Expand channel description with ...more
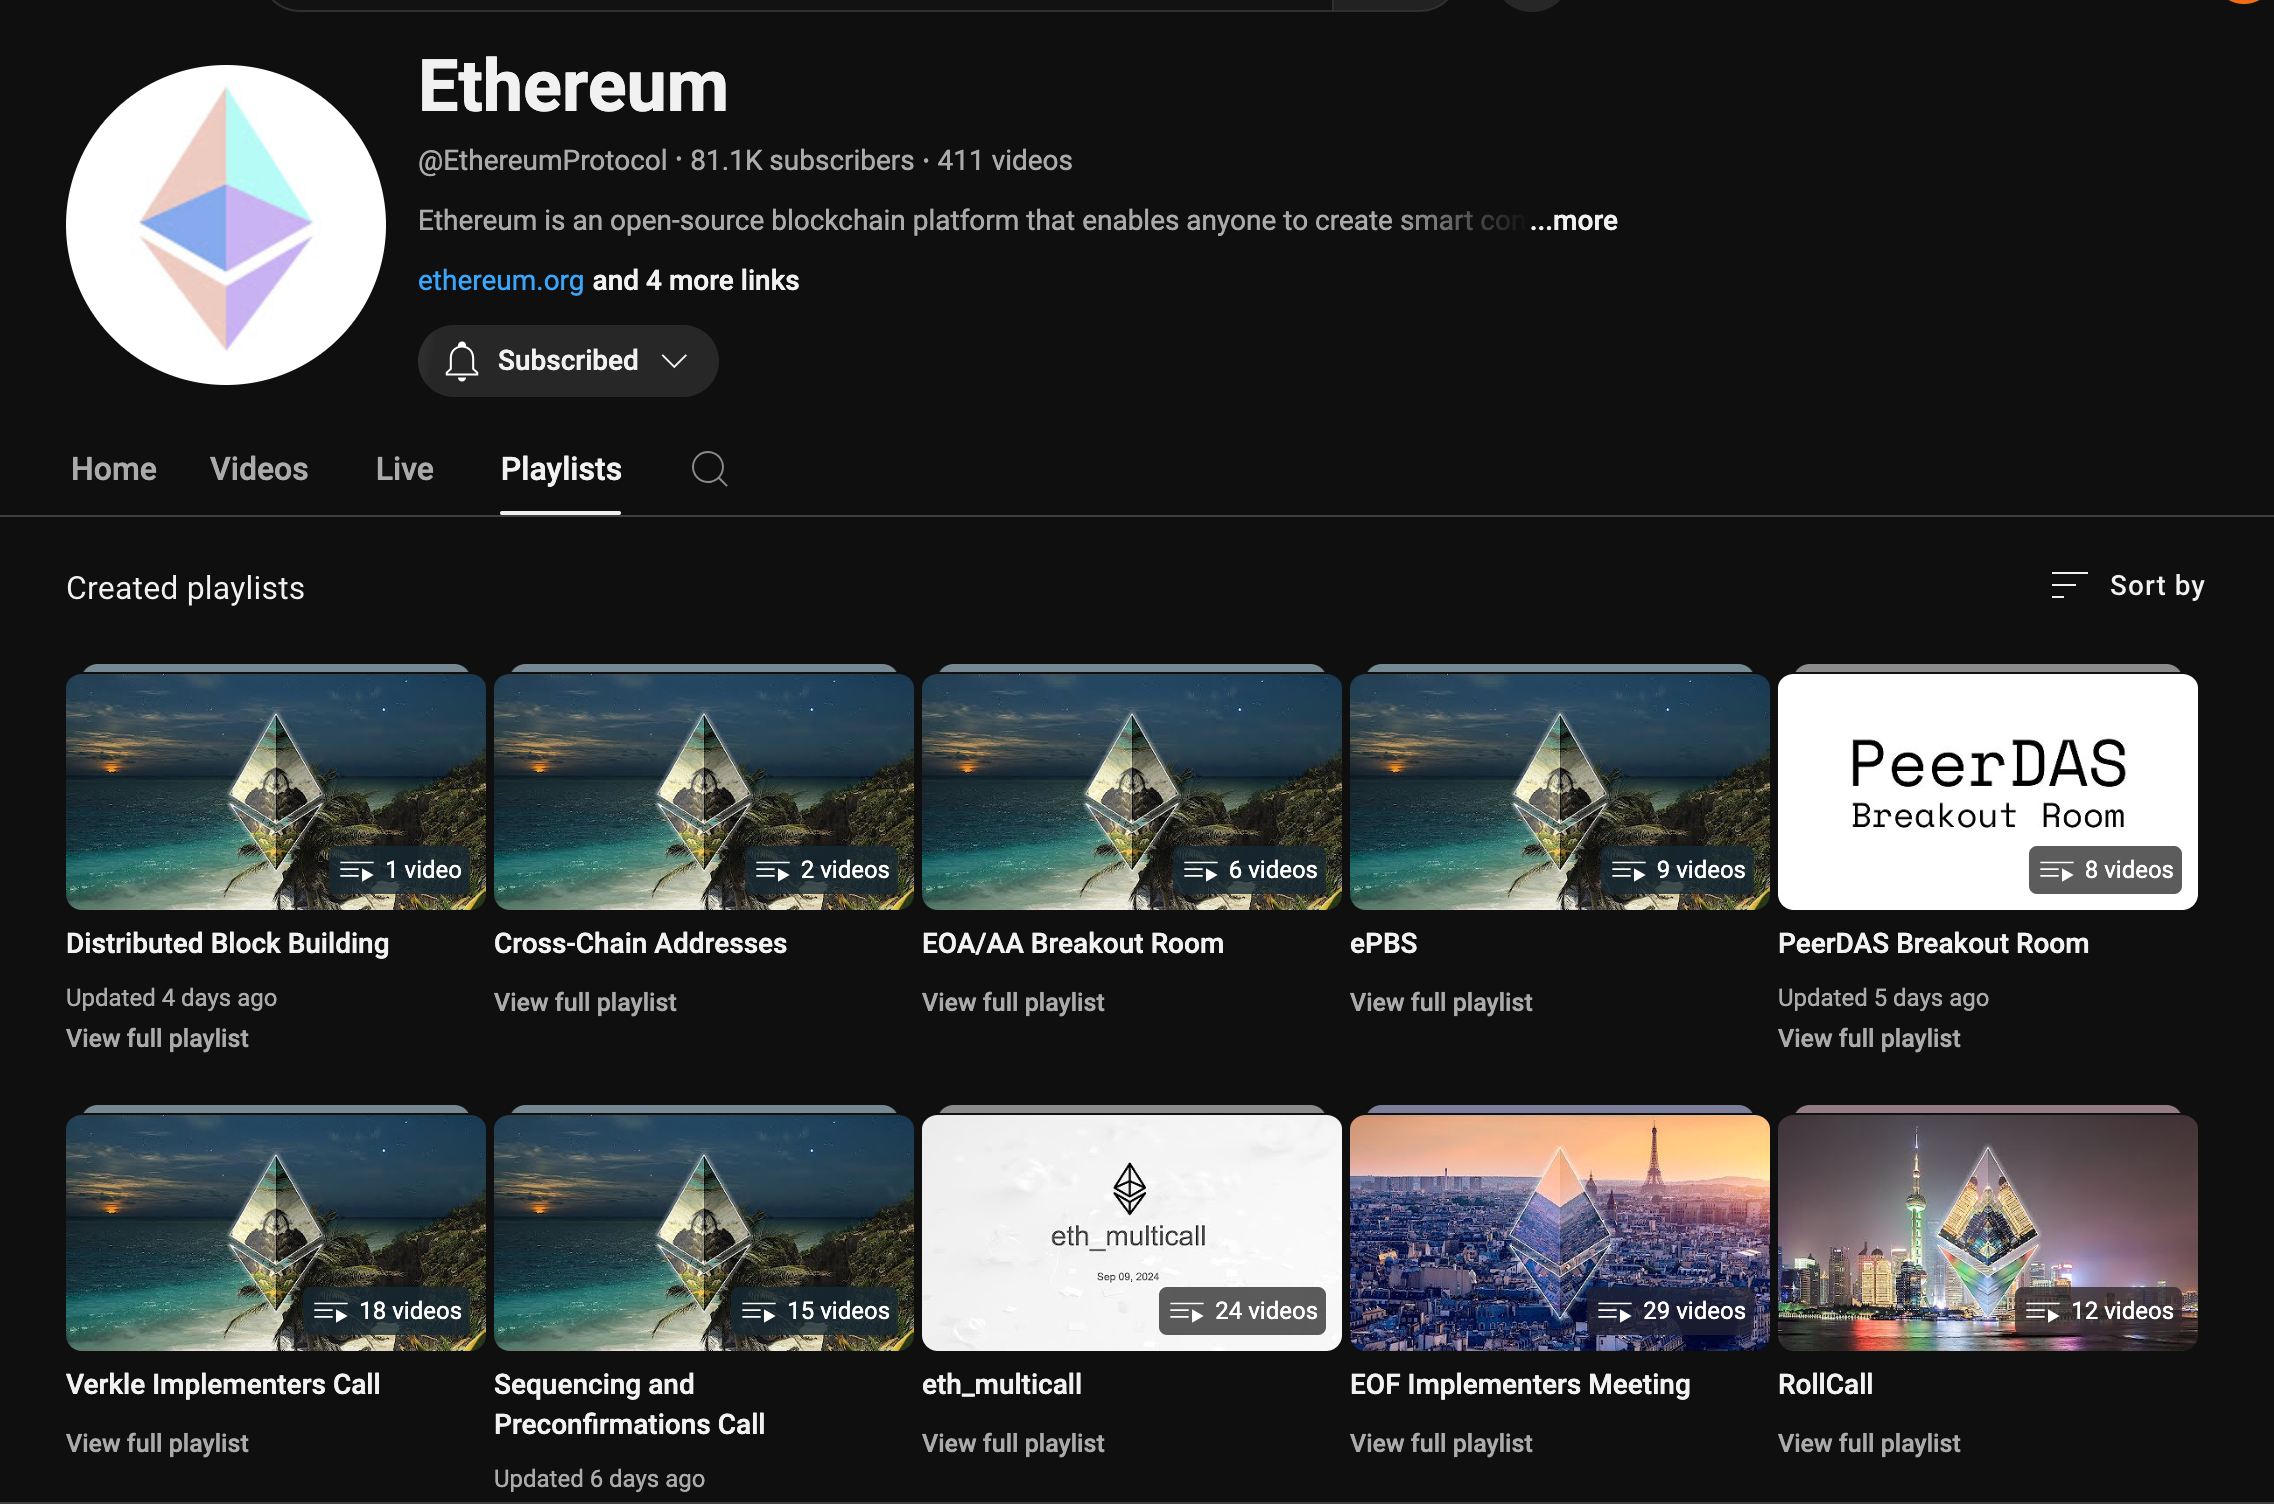This screenshot has height=1504, width=2274. coord(1573,221)
